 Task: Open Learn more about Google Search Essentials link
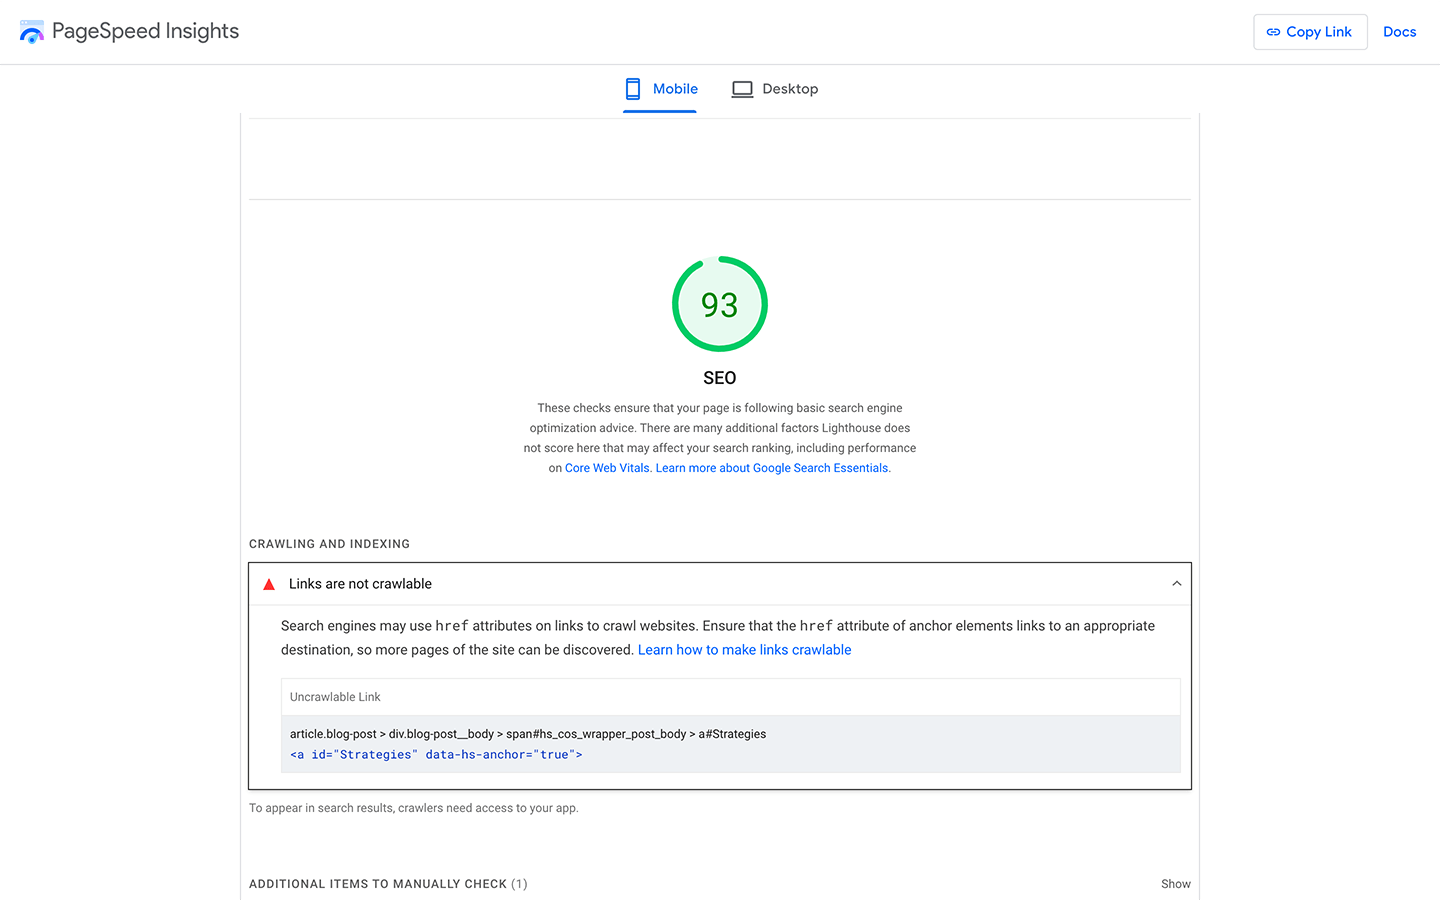pos(772,468)
